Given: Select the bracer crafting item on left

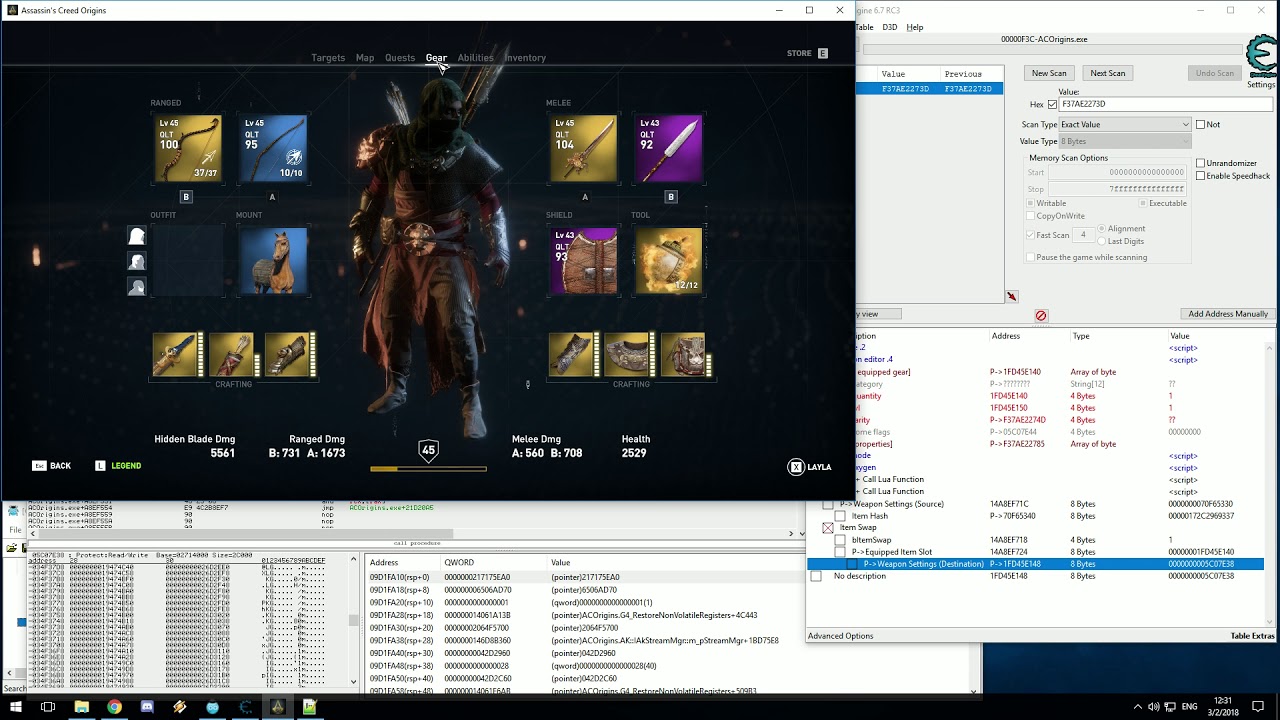Looking at the screenshot, I should pos(289,355).
